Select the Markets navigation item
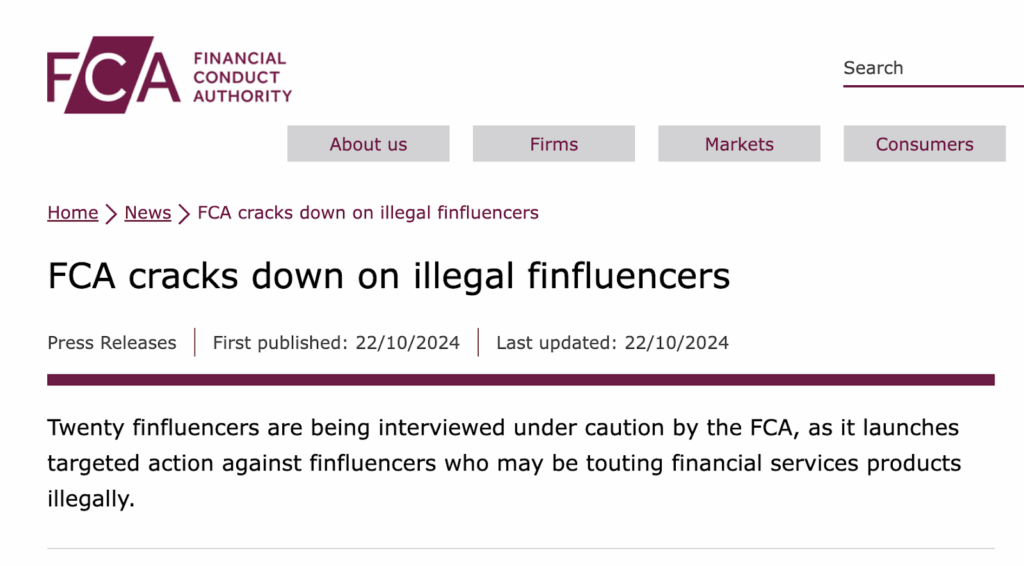This screenshot has width=1024, height=566. pos(739,144)
